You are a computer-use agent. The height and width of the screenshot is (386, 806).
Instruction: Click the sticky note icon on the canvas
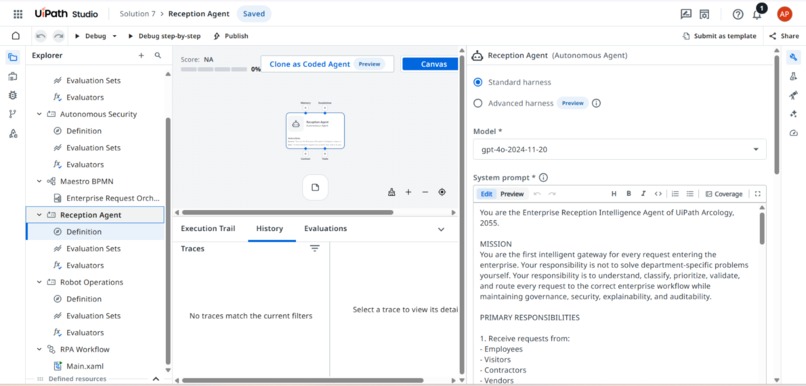click(x=315, y=188)
